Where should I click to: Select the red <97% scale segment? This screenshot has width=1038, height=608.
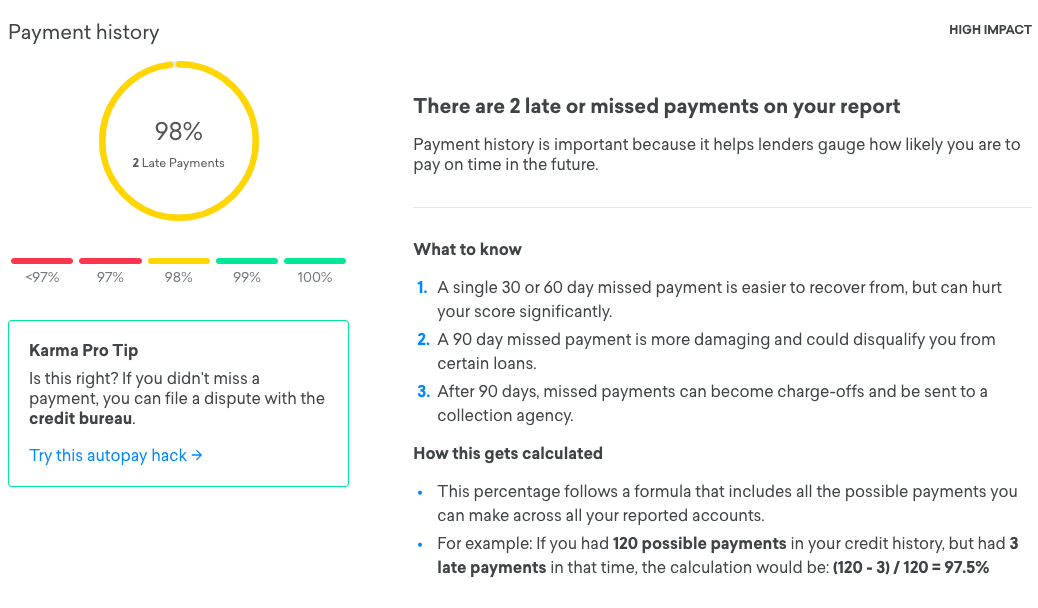(x=41, y=260)
